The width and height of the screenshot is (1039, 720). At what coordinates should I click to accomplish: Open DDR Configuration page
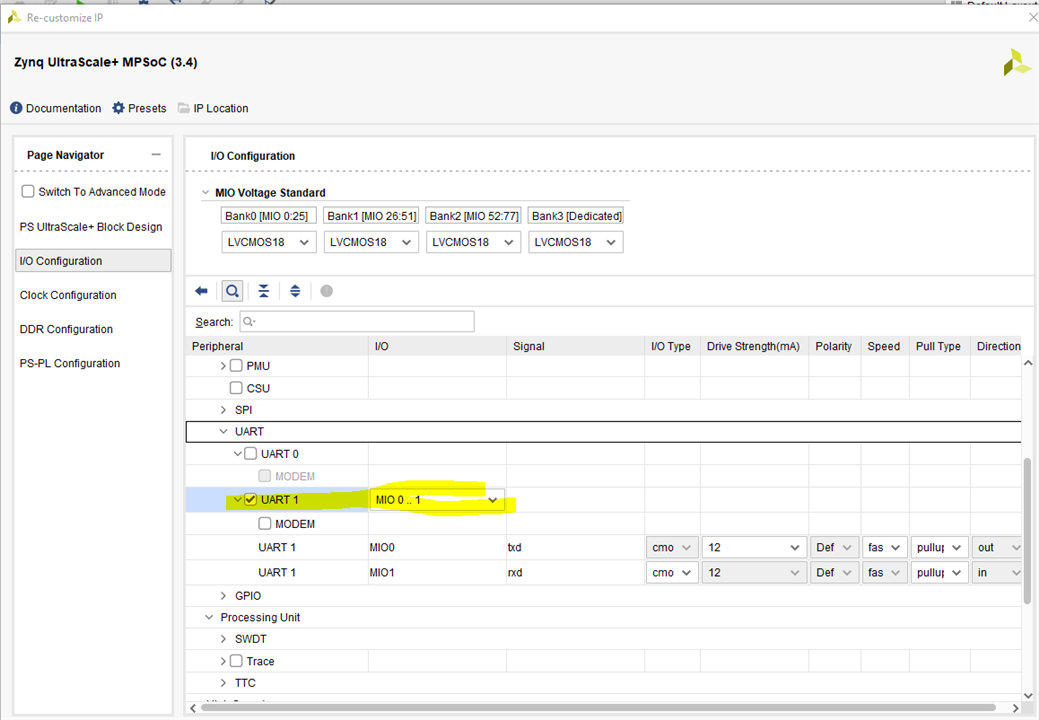(x=66, y=329)
